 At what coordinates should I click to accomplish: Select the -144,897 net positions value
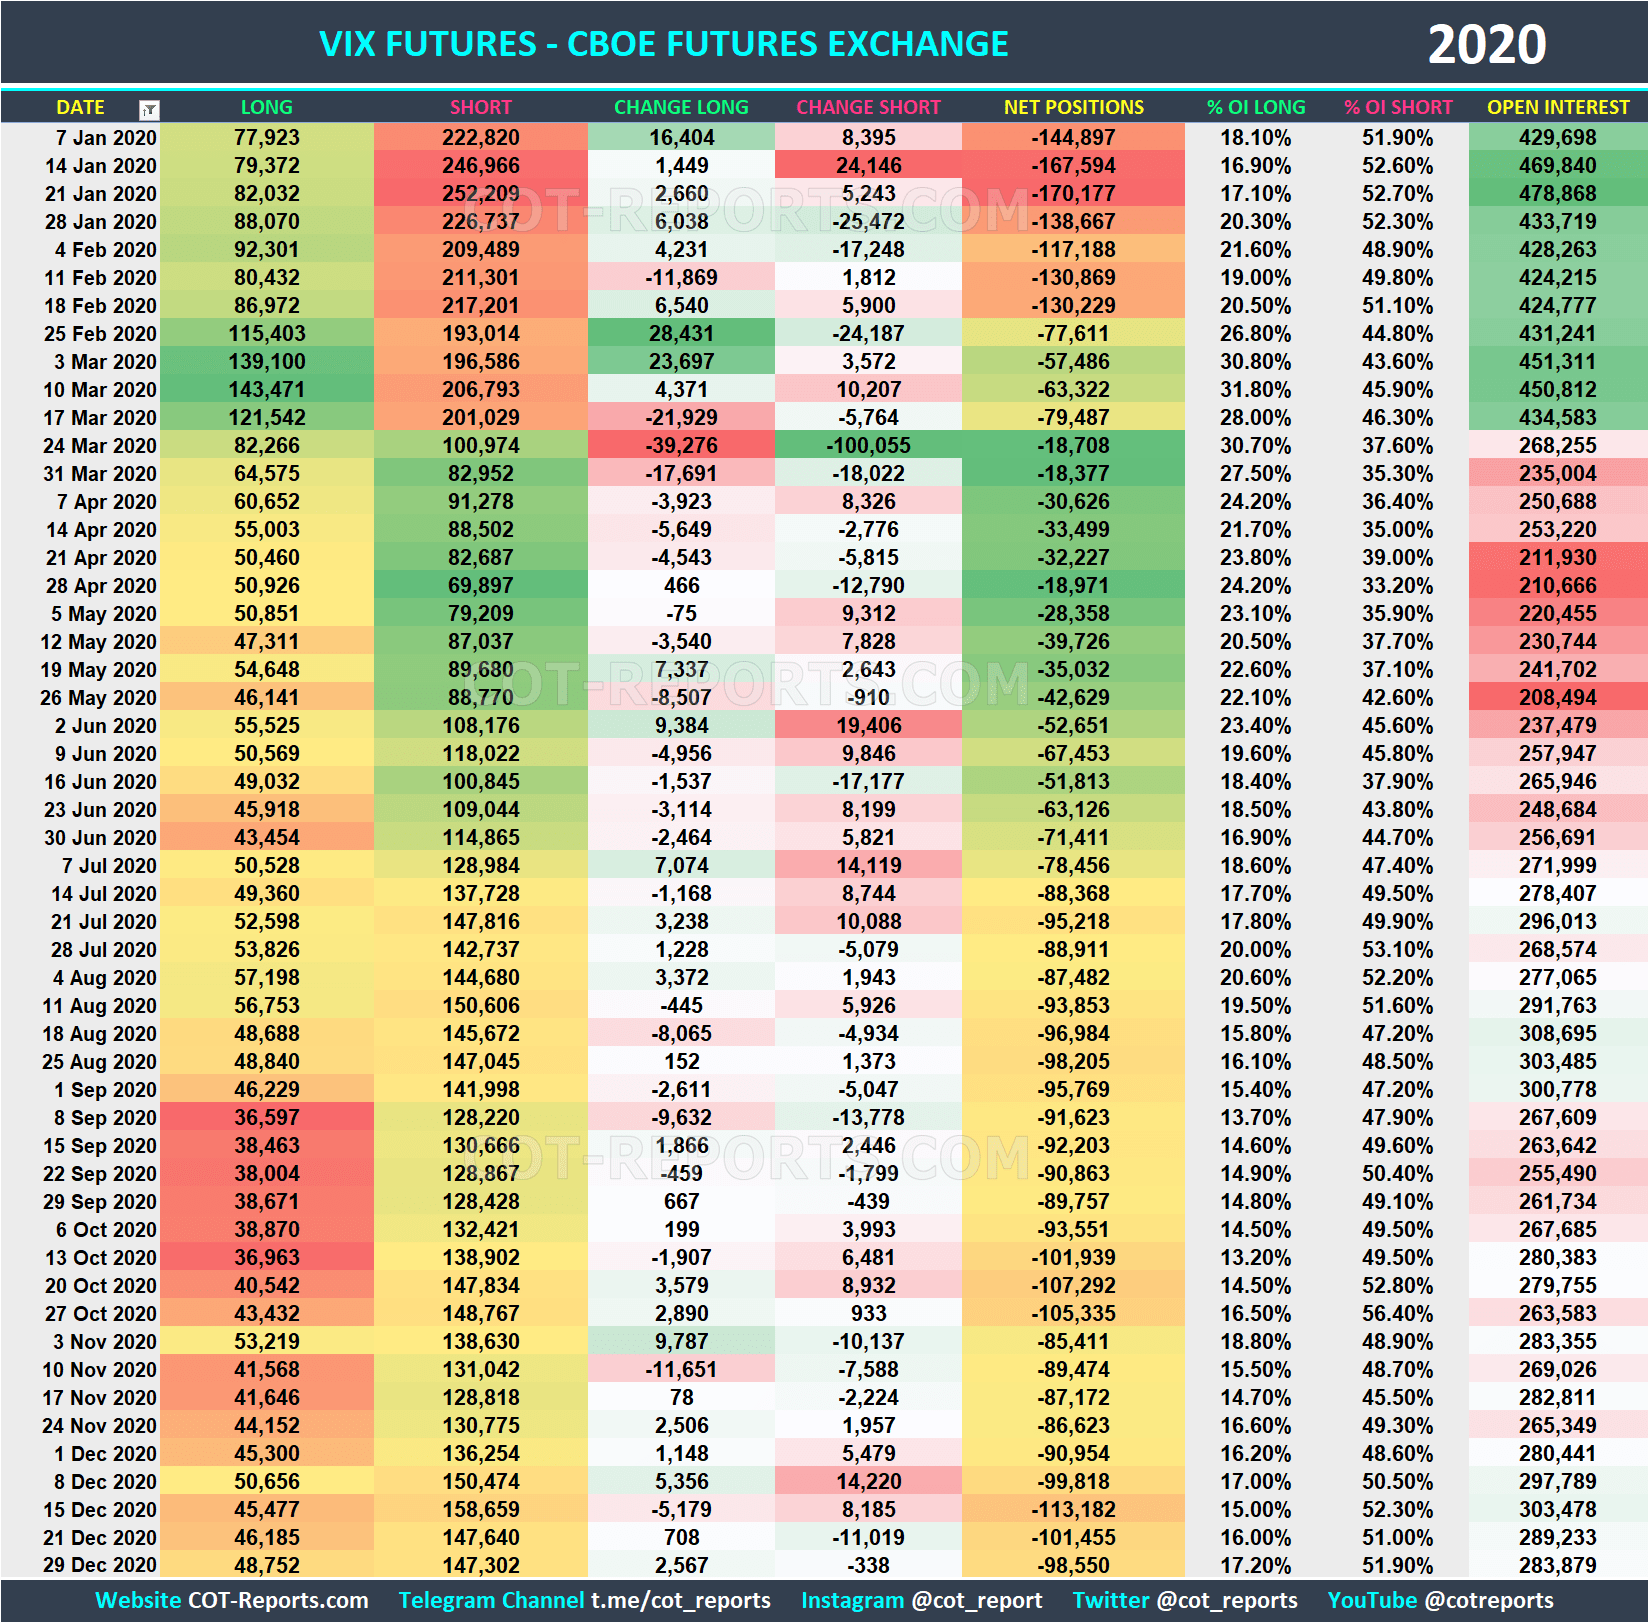tap(1072, 138)
